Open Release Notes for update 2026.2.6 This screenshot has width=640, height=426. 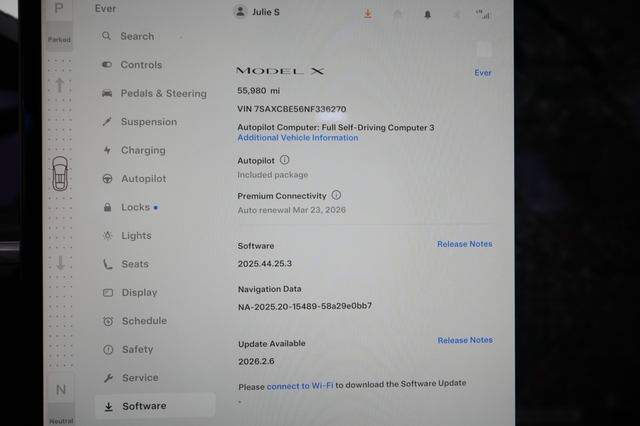[465, 340]
